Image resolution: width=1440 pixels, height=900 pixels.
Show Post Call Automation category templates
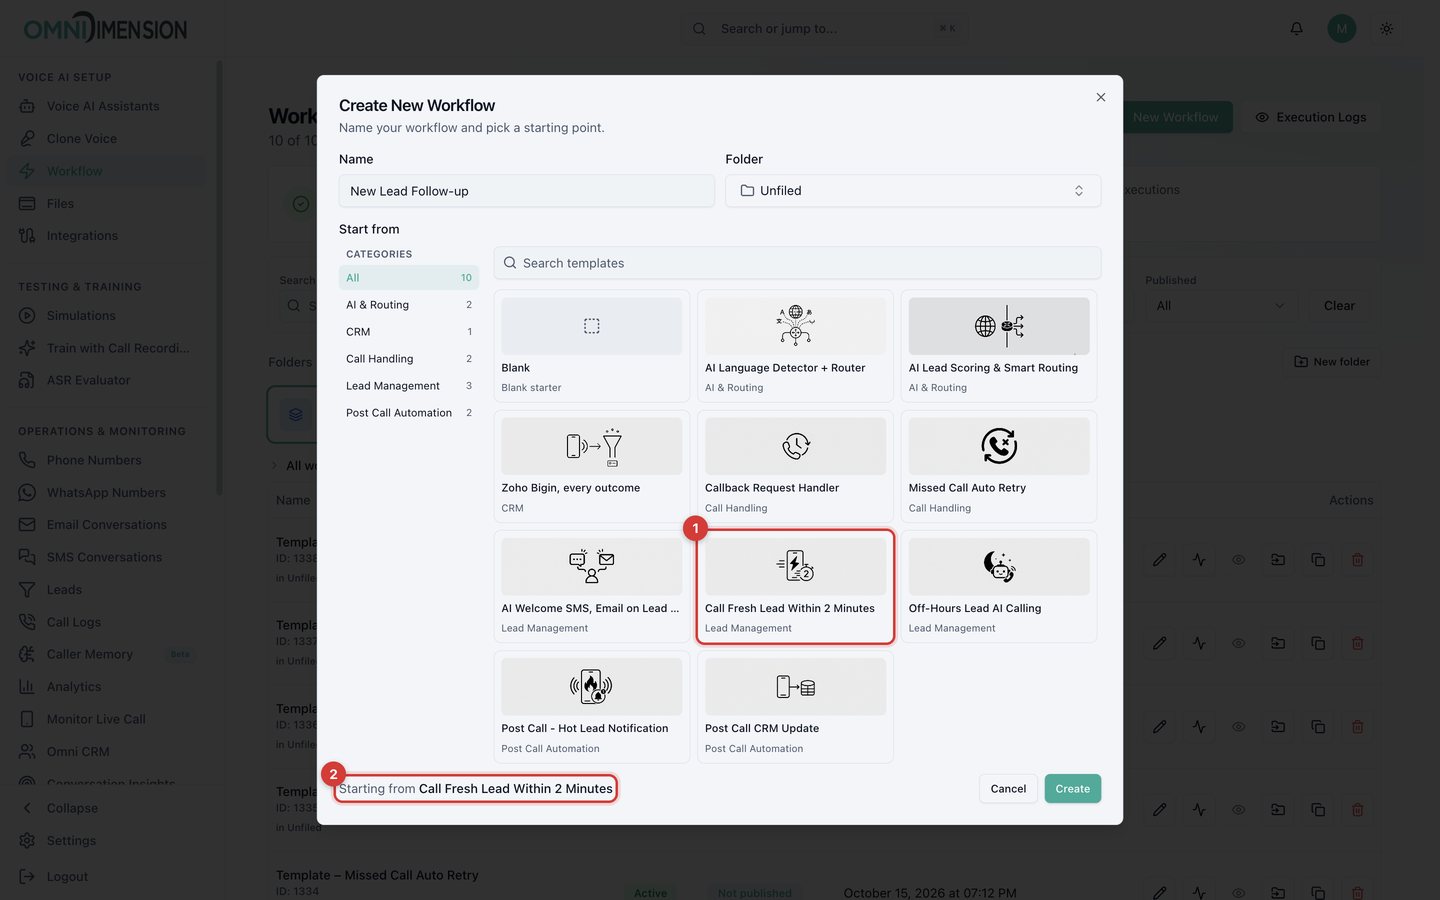click(x=409, y=413)
